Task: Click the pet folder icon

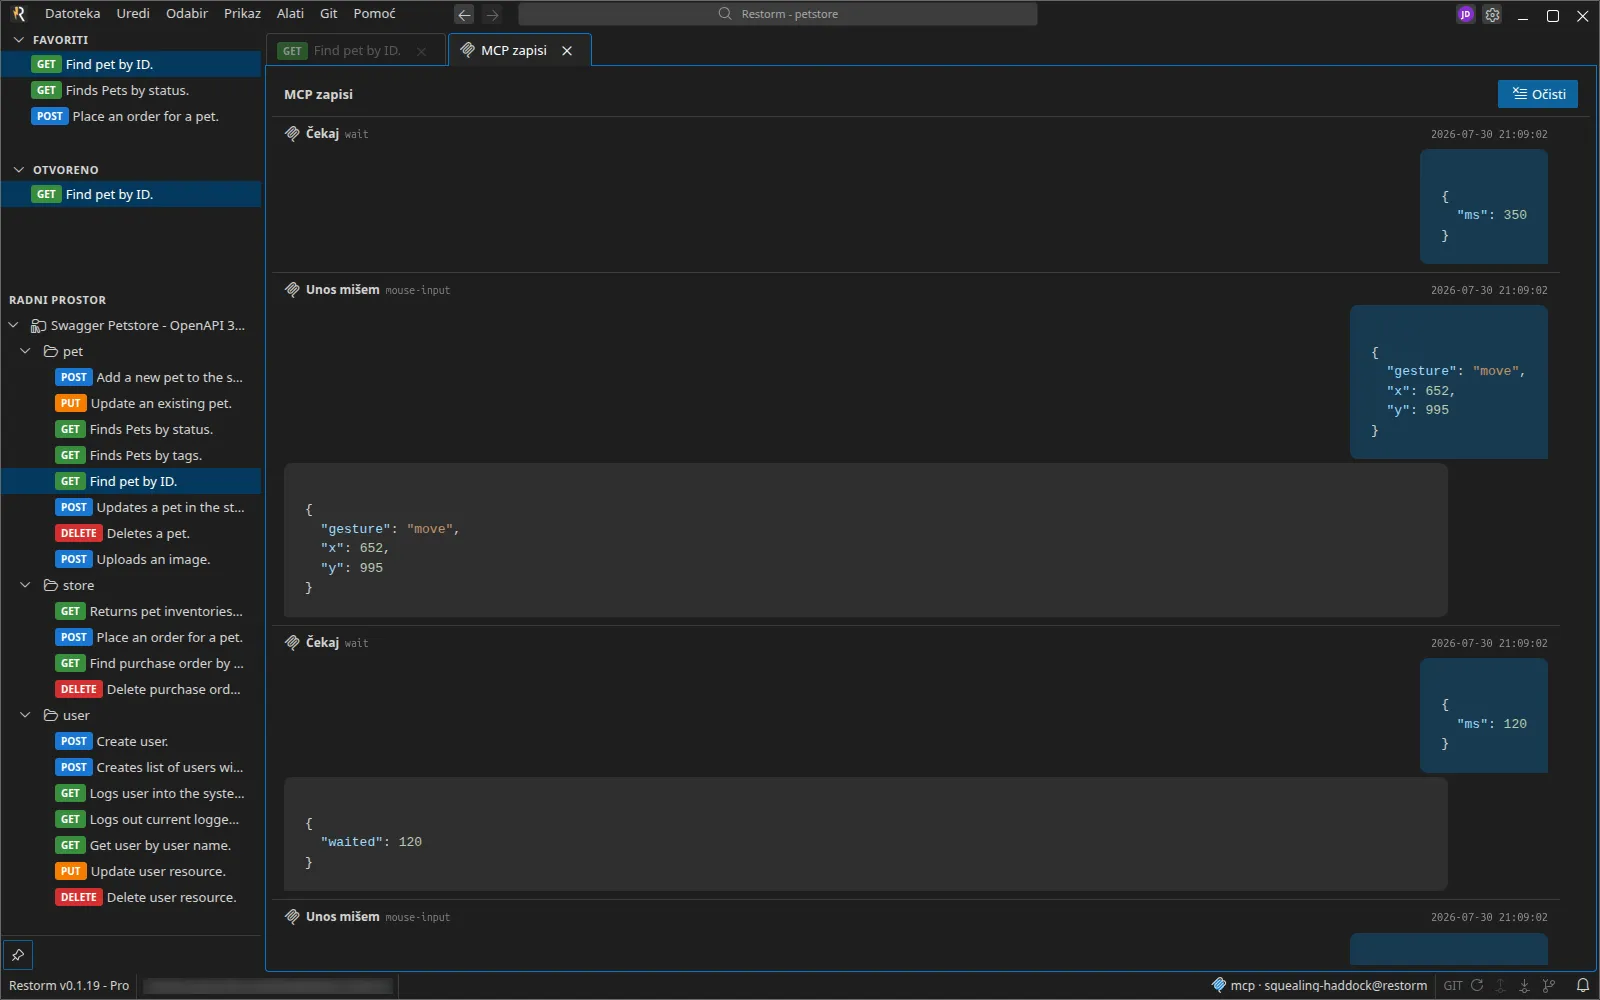Action: pyautogui.click(x=51, y=351)
